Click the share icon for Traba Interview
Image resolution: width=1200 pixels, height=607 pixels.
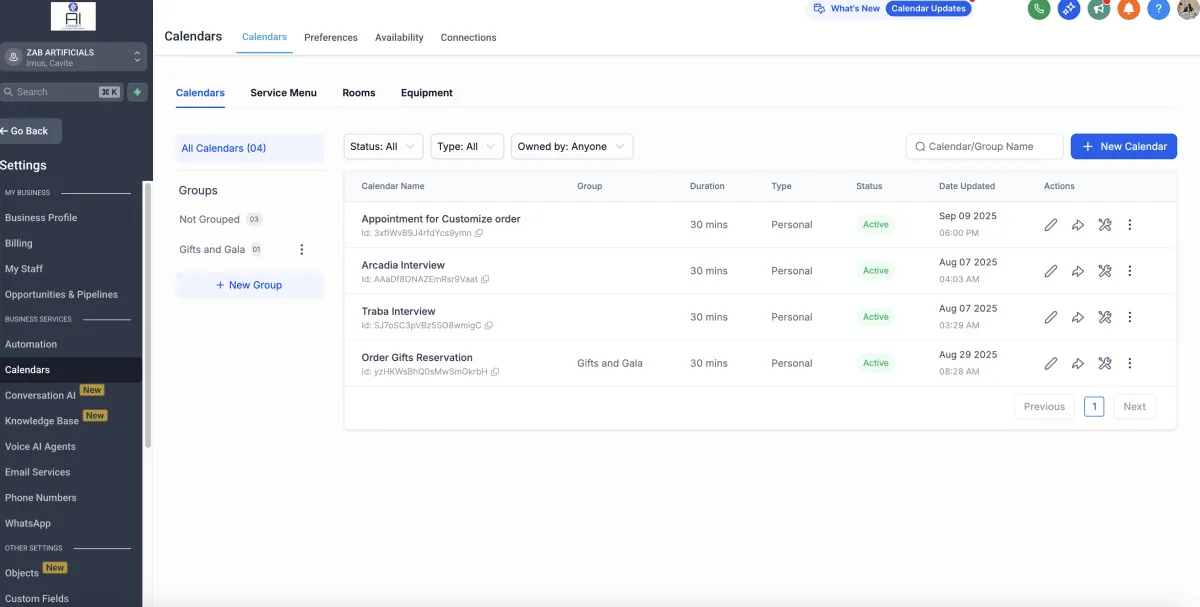pos(1077,317)
